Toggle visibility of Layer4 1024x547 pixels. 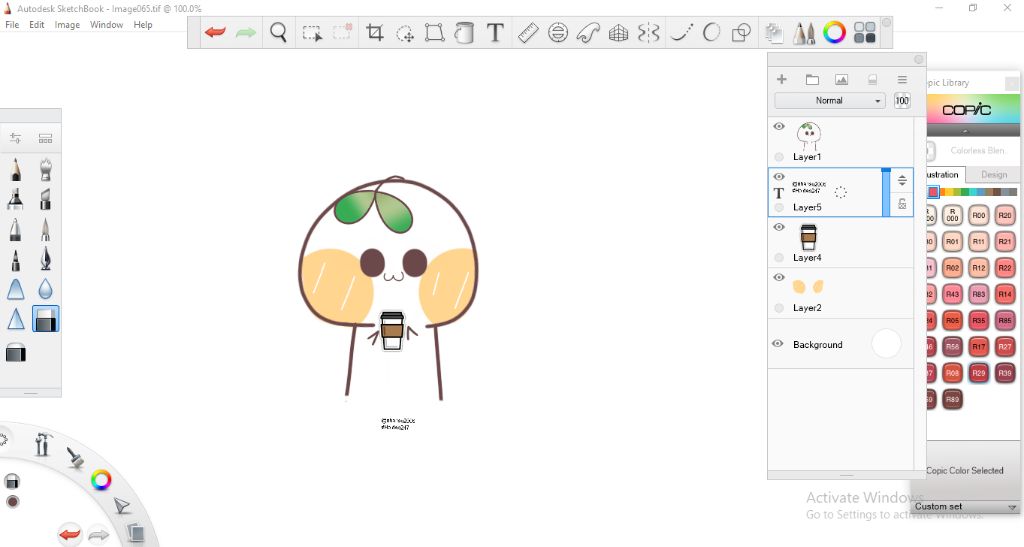tap(779, 227)
